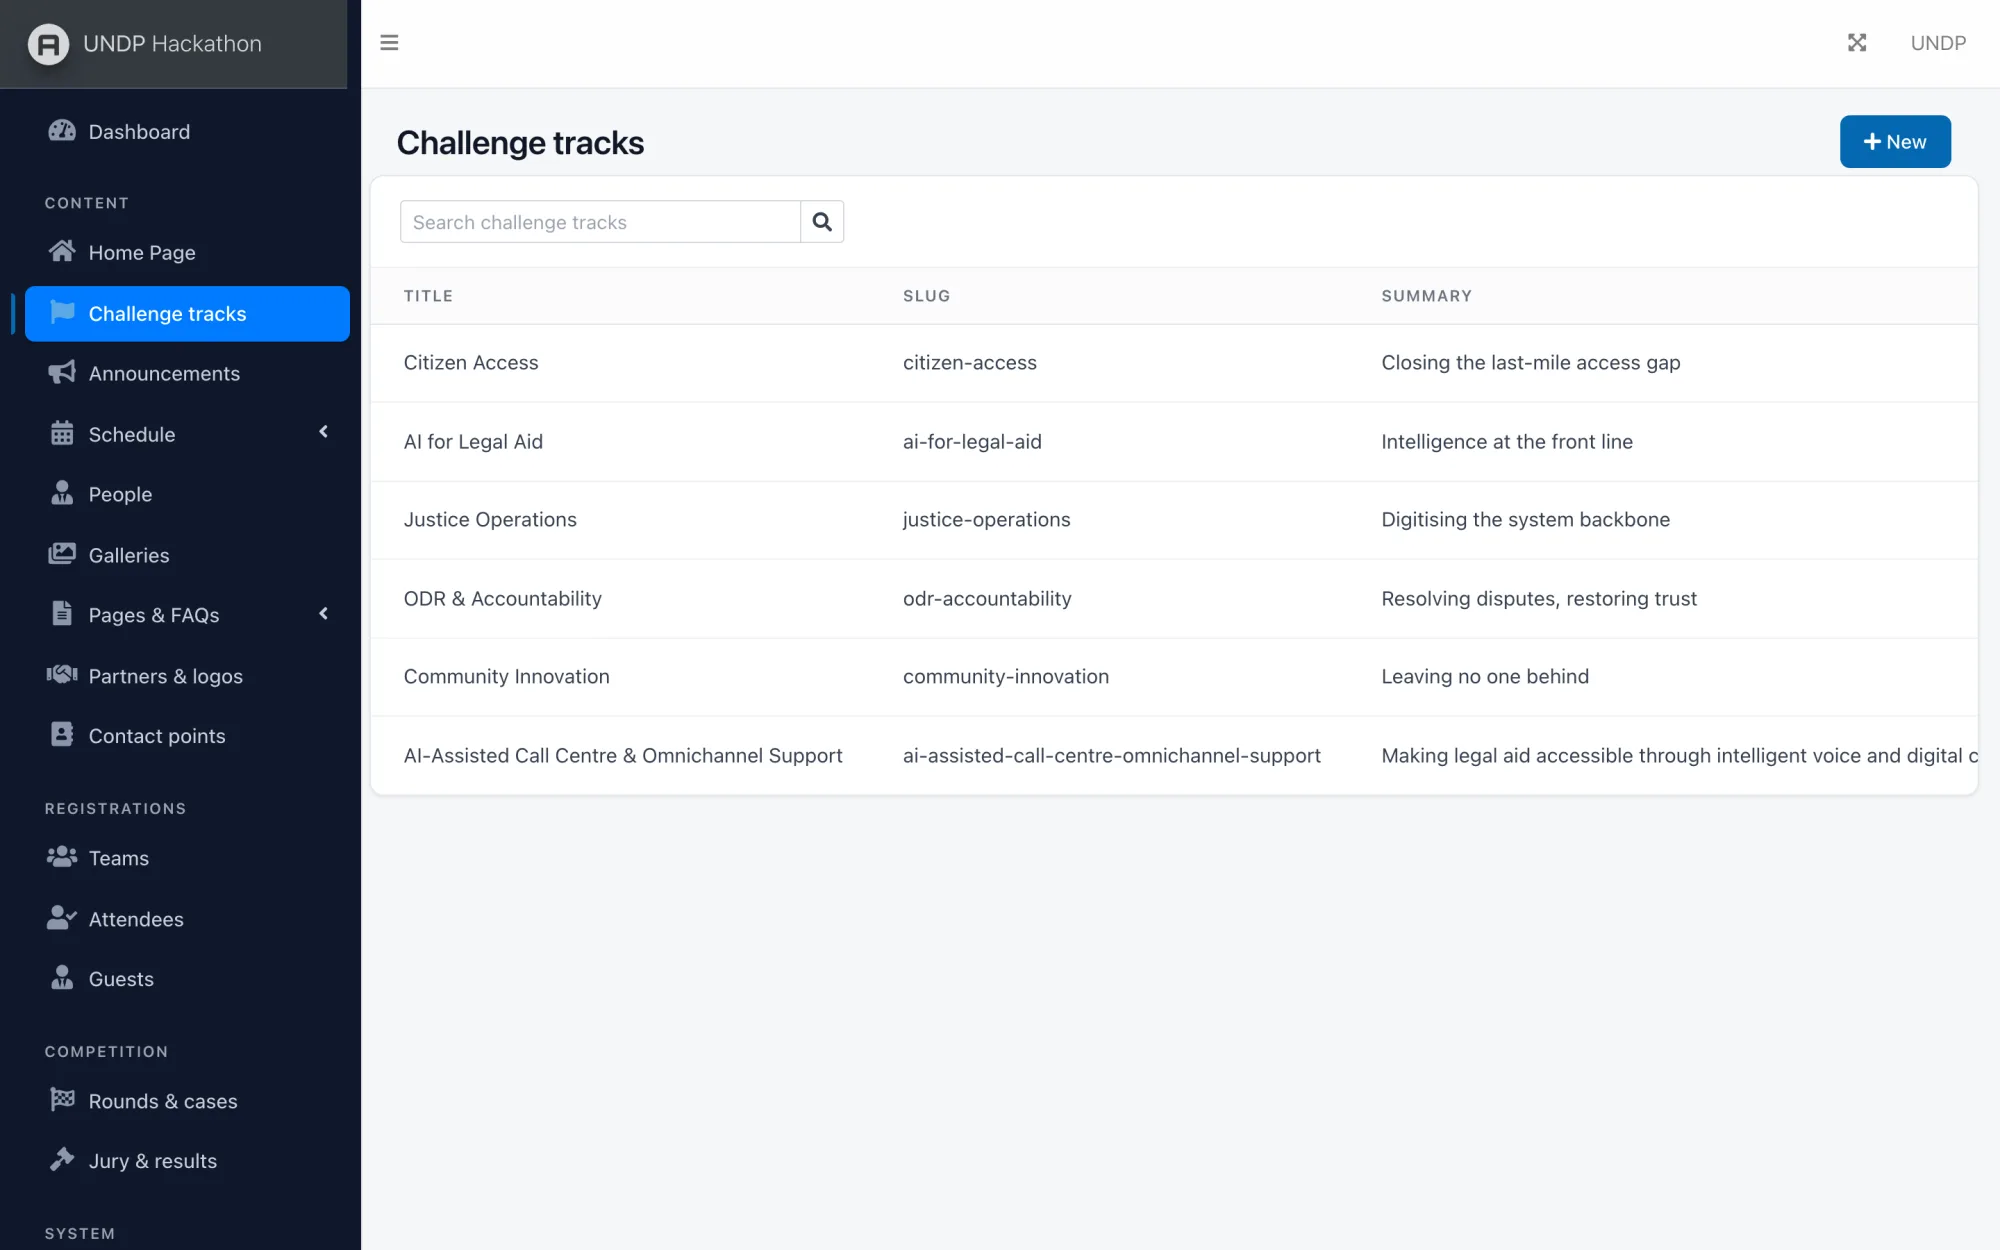Click the fullscreen expand icon

[x=1857, y=43]
